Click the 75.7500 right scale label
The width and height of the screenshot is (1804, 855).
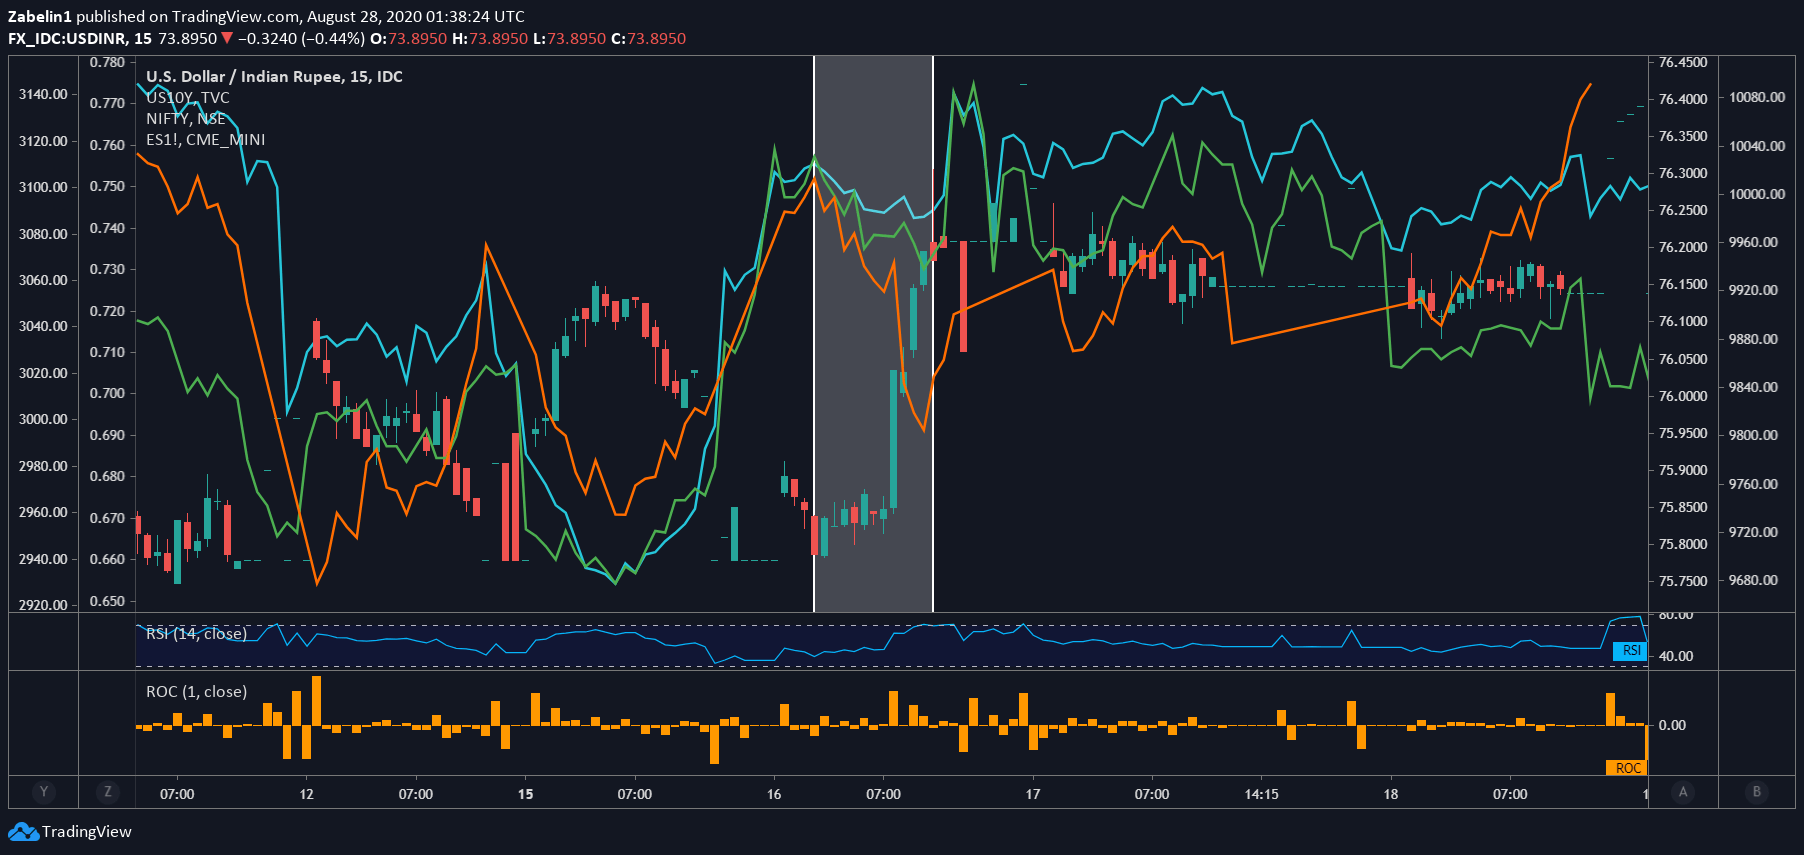click(x=1683, y=581)
